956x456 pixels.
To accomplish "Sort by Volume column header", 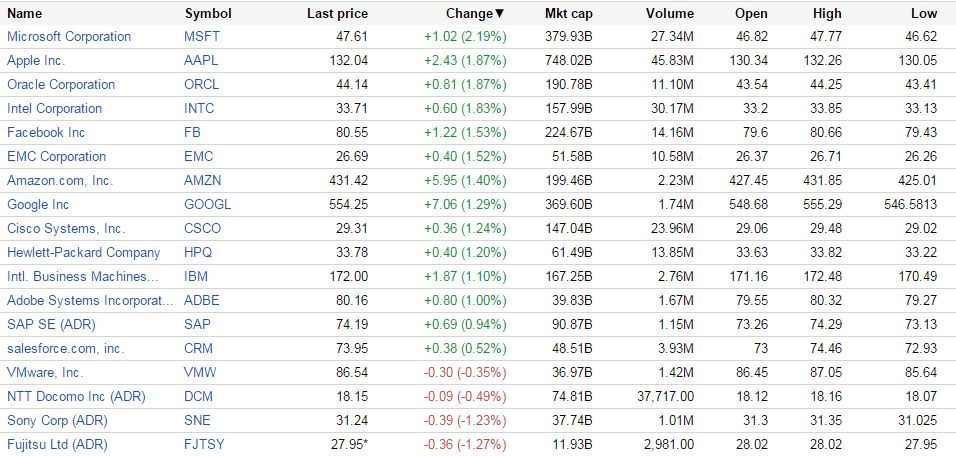I will [x=669, y=14].
